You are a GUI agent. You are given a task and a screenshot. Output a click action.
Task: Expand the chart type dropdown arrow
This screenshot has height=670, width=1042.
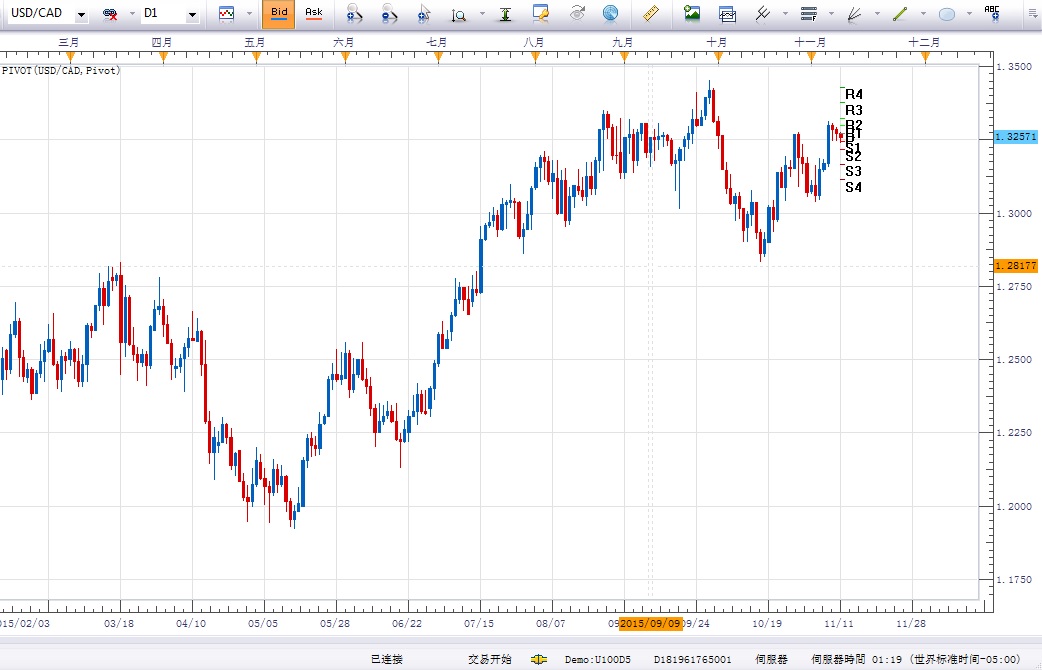tap(249, 14)
